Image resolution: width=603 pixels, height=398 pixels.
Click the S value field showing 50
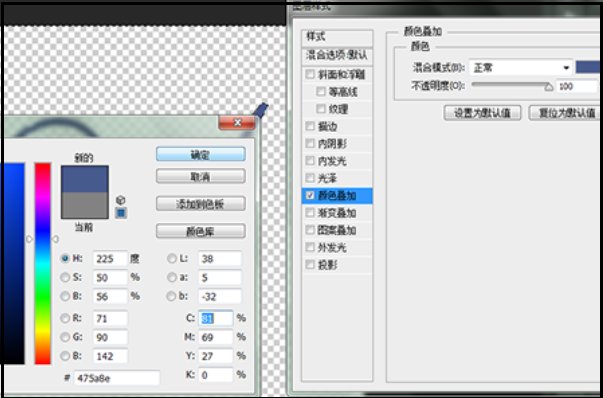pyautogui.click(x=110, y=277)
